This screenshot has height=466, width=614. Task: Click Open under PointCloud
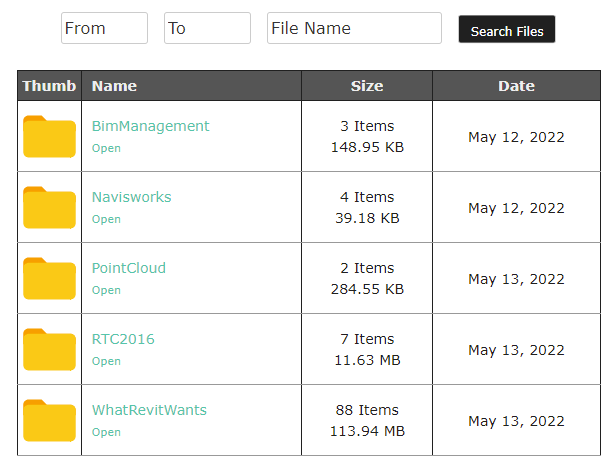[x=106, y=290]
